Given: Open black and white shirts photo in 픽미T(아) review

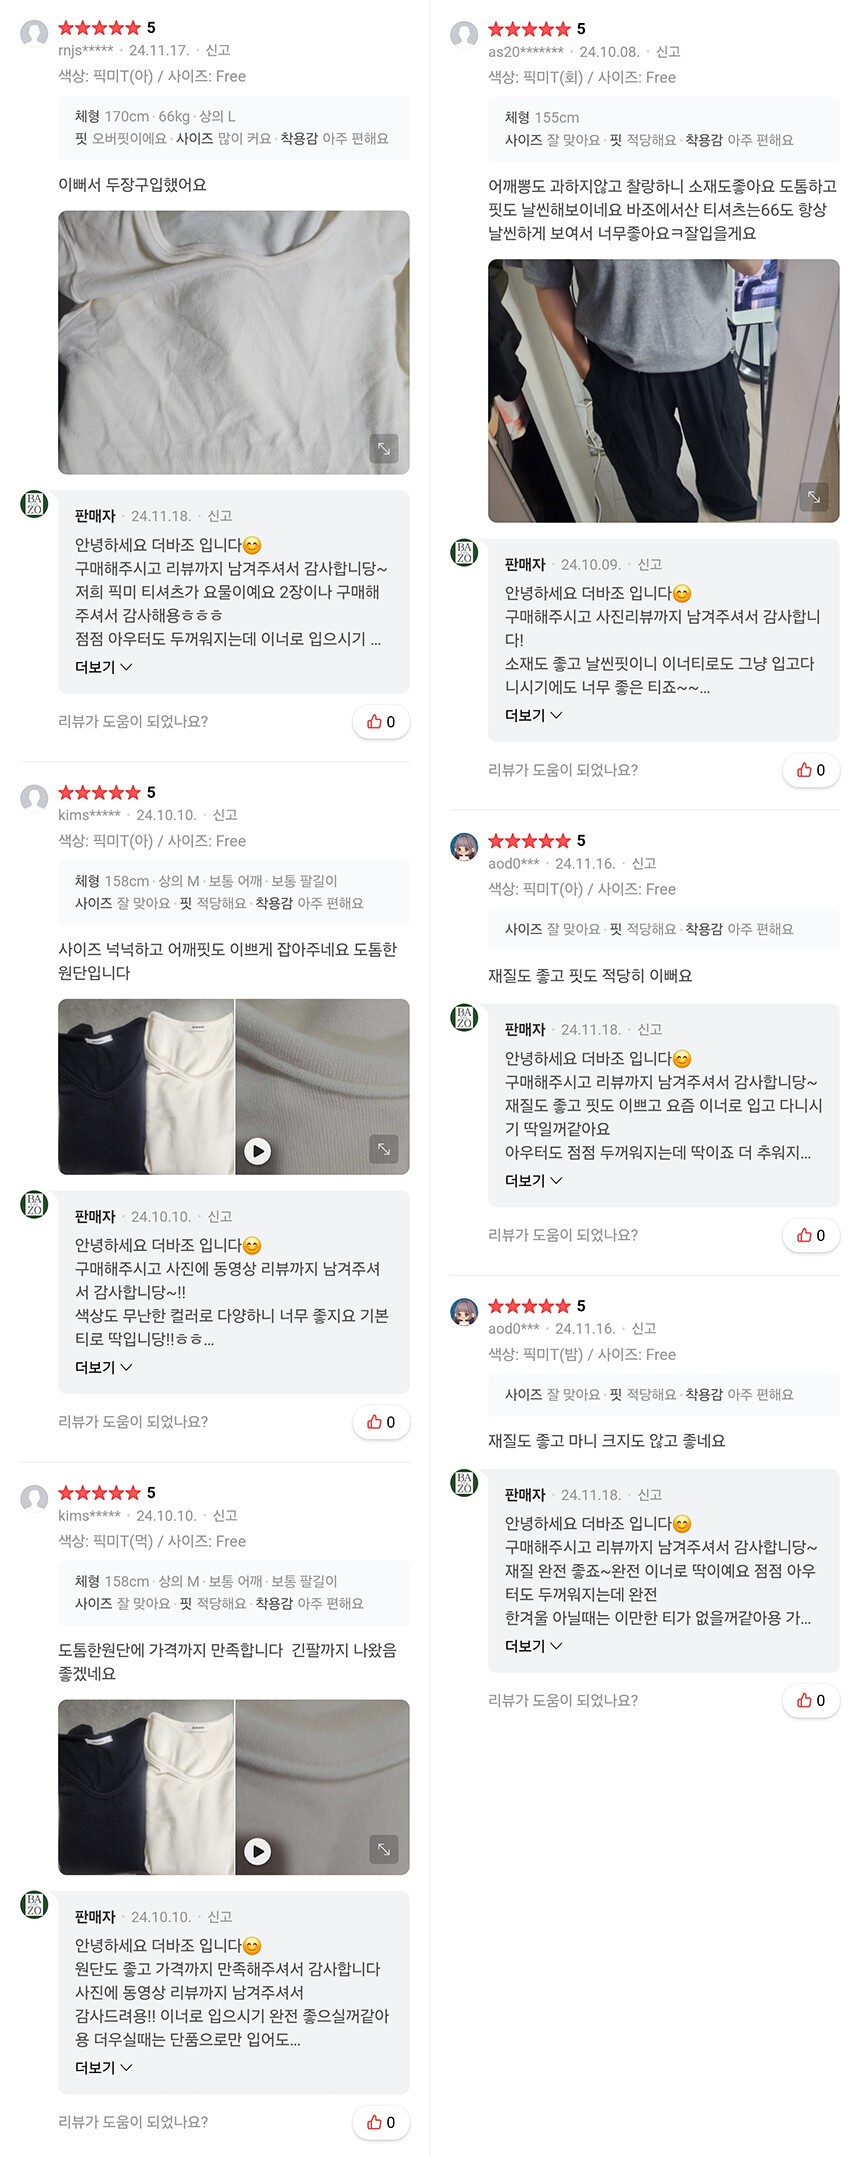Looking at the screenshot, I should 146,1086.
